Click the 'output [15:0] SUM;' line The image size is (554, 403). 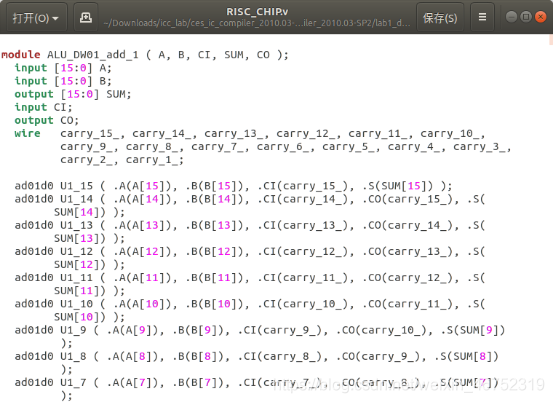pyautogui.click(x=73, y=94)
